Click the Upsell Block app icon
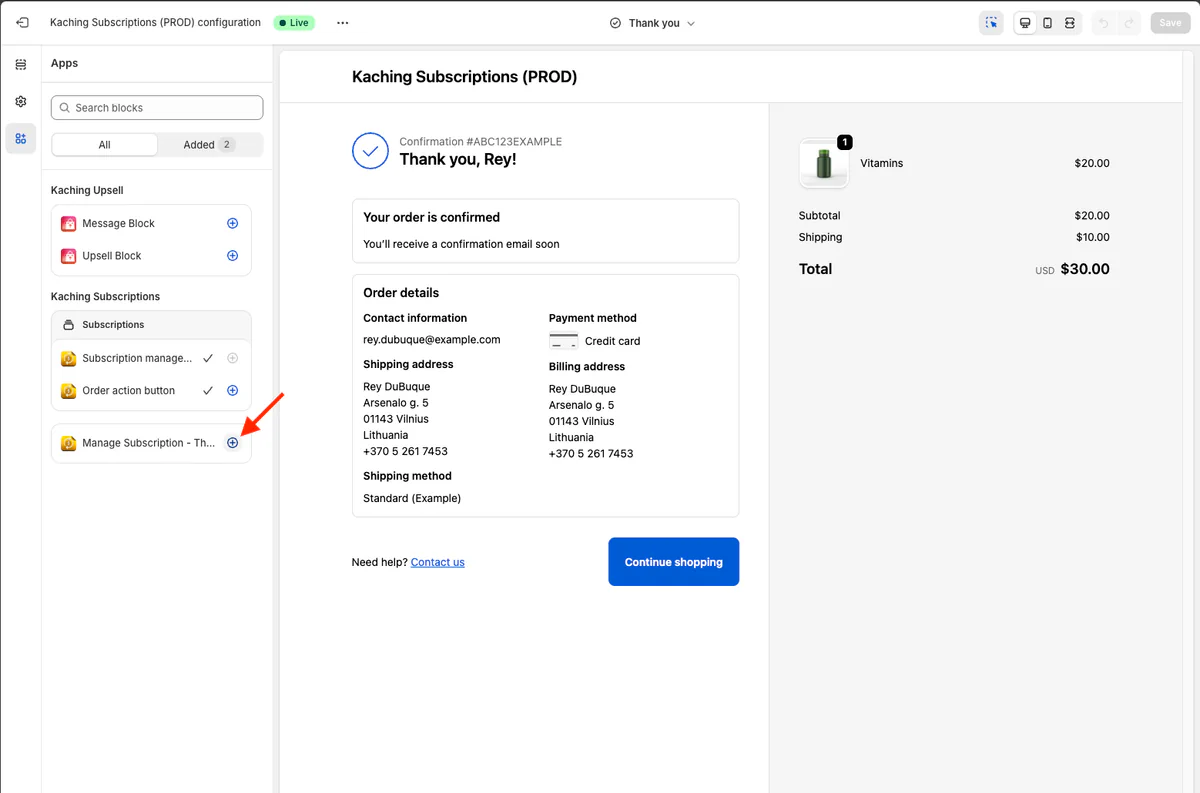 click(68, 256)
